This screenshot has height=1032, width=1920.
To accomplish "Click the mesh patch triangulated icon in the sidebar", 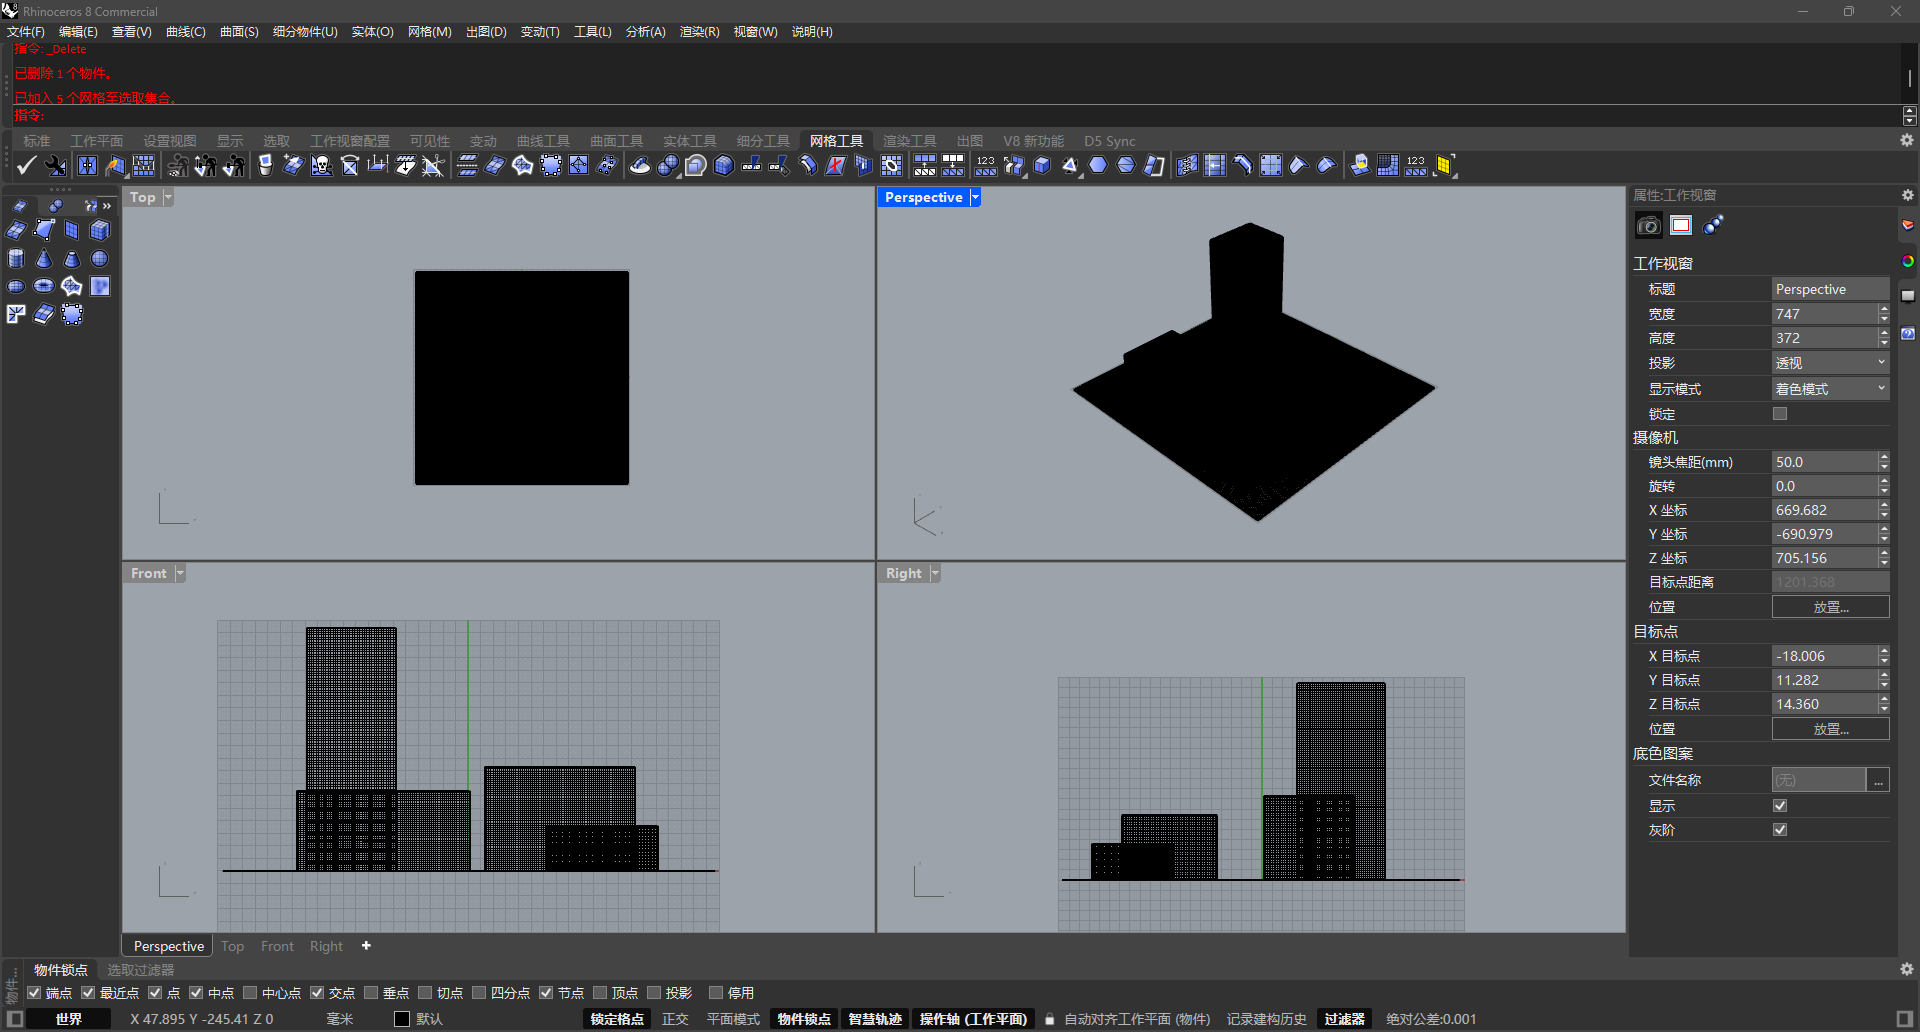I will 72,286.
